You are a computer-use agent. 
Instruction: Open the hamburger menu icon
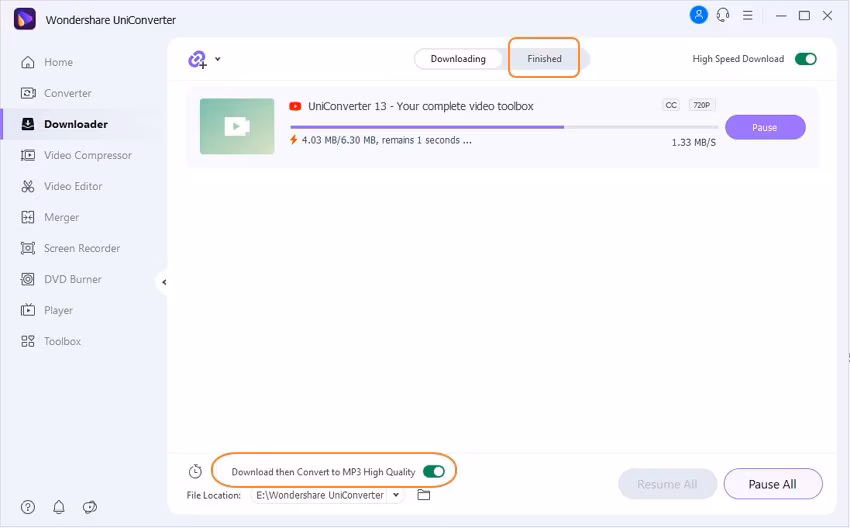[748, 15]
